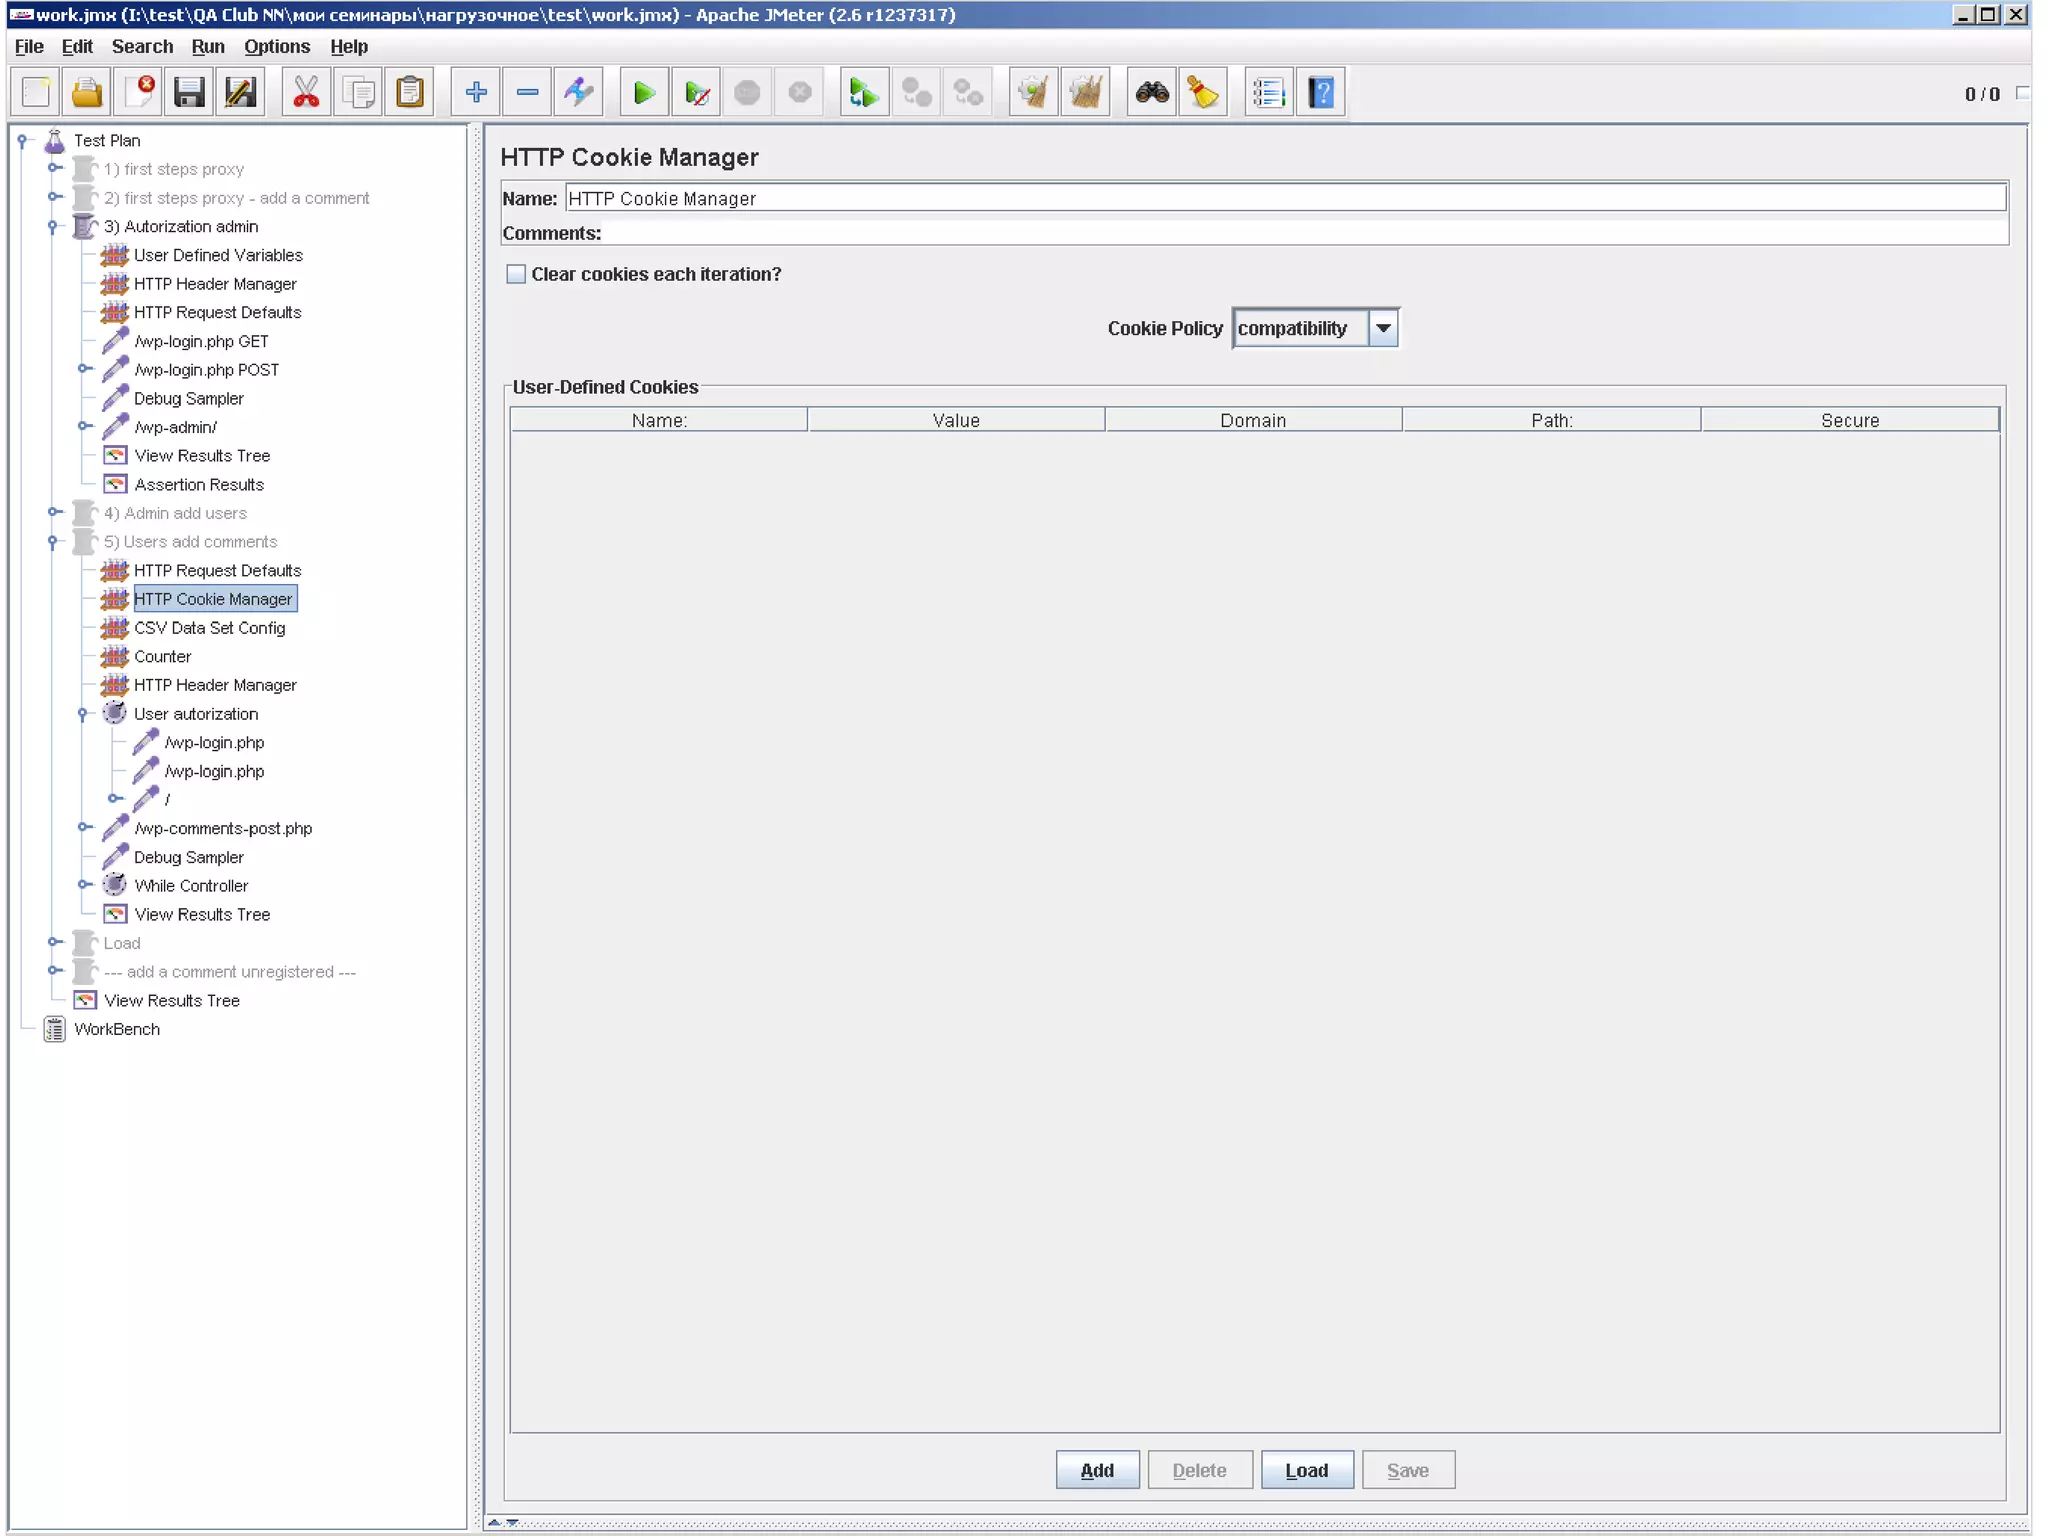Screen dimensions: 2048x1536
Task: Click the blue plus Expand All icon
Action: click(476, 93)
